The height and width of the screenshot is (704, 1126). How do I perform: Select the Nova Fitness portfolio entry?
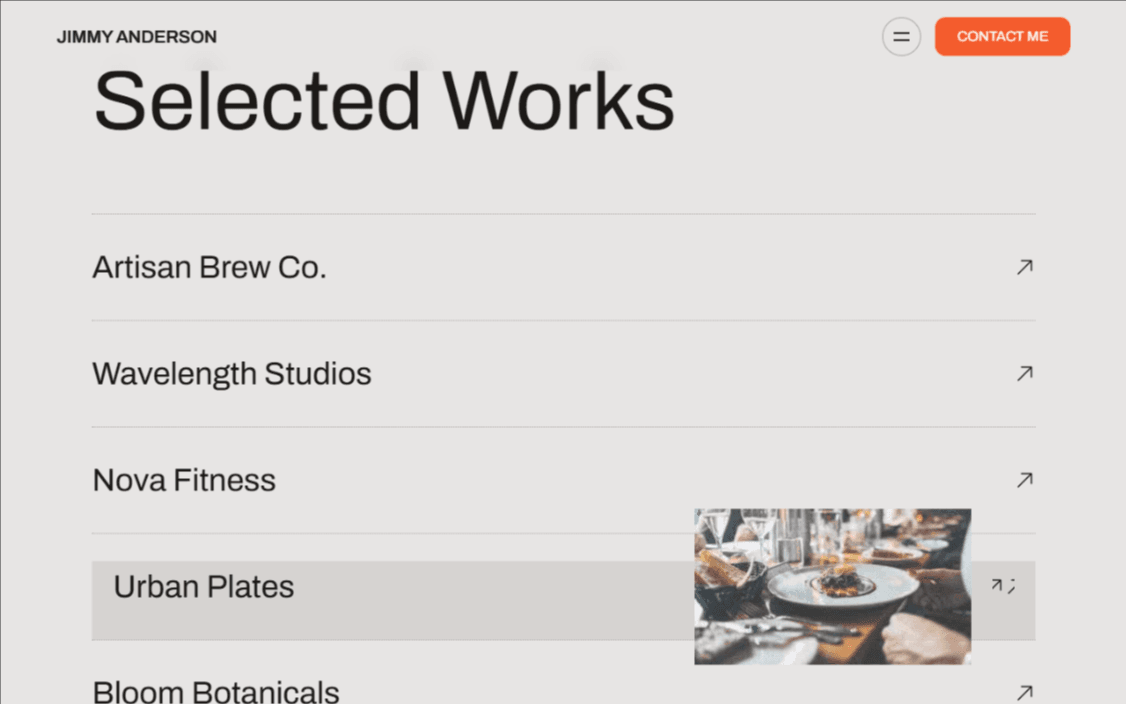[x=184, y=480]
